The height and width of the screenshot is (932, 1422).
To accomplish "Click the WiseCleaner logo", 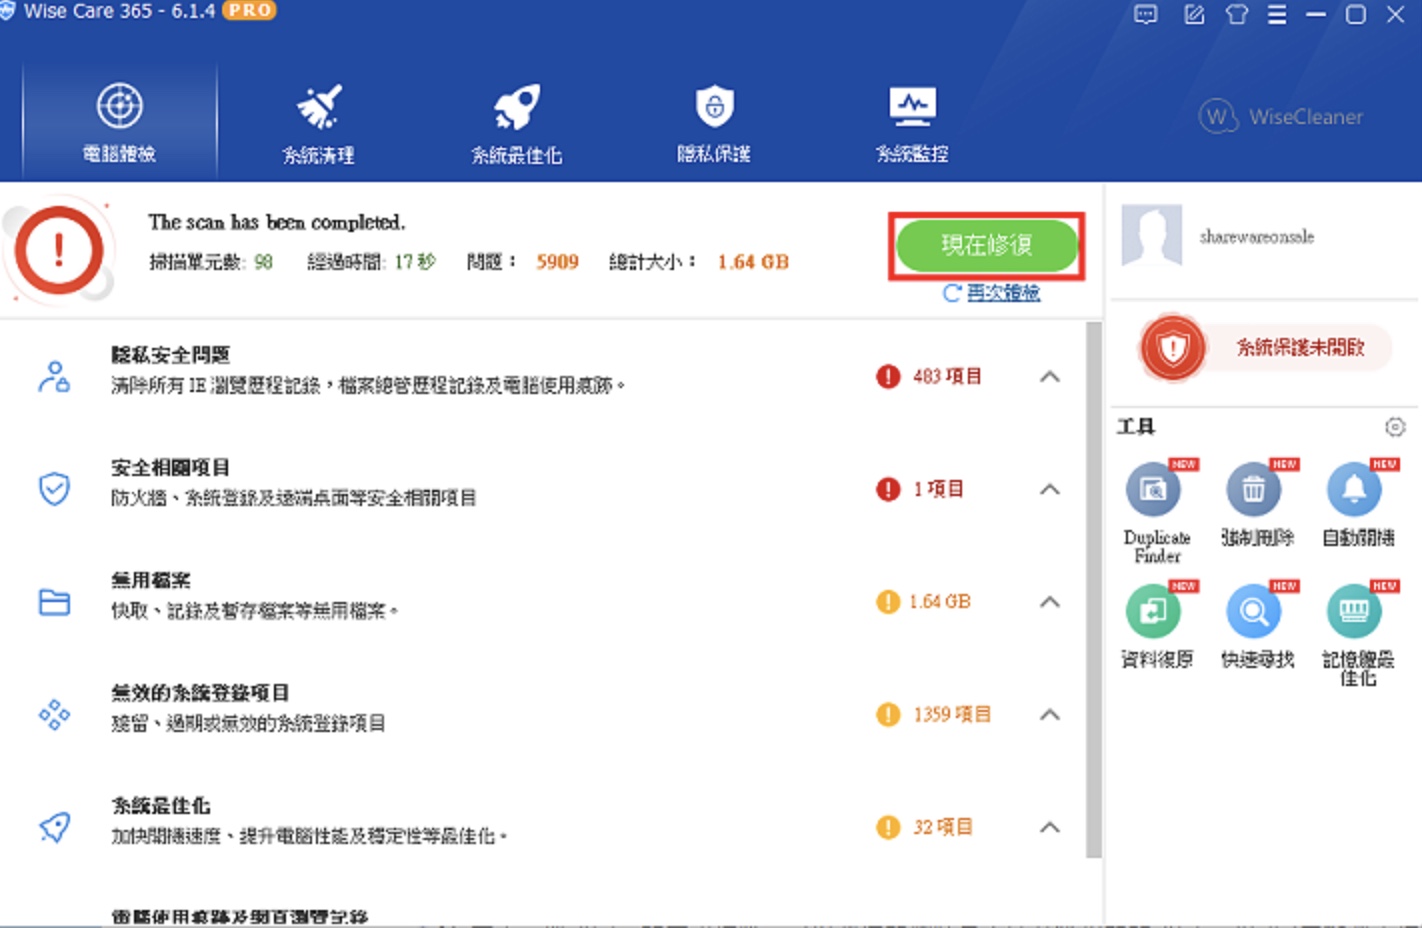I will click(x=1281, y=117).
